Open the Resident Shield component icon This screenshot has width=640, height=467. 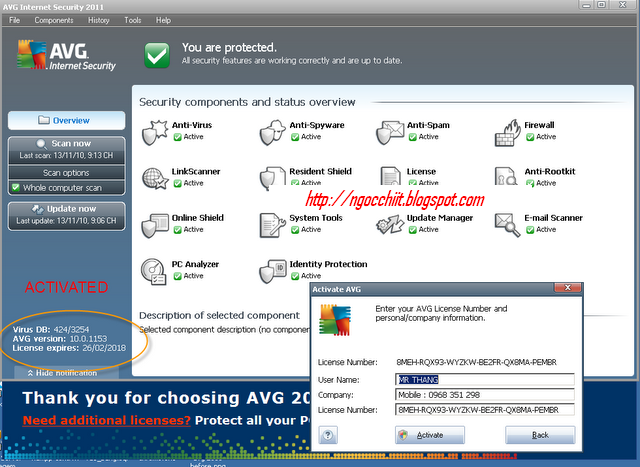coord(272,178)
